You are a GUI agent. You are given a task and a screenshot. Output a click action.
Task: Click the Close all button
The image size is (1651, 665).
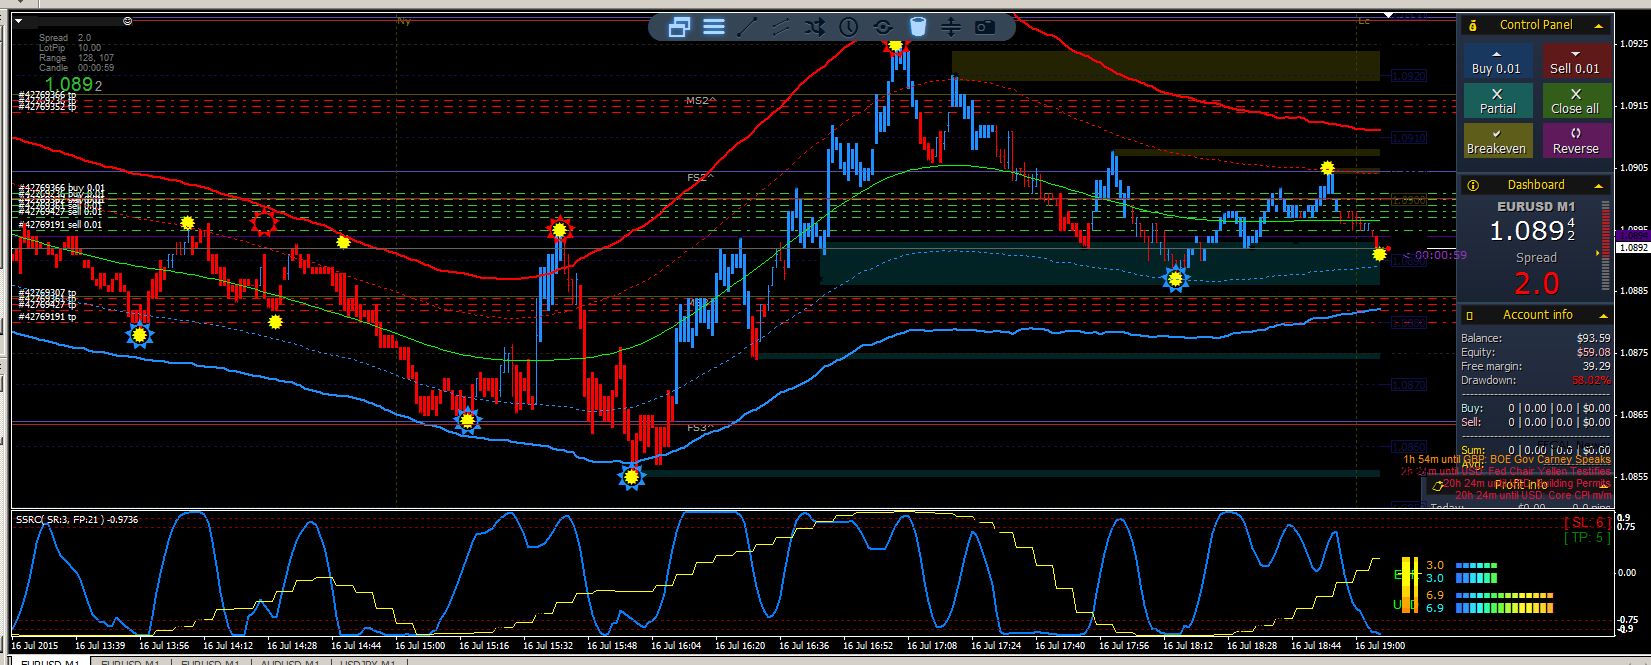coord(1576,101)
